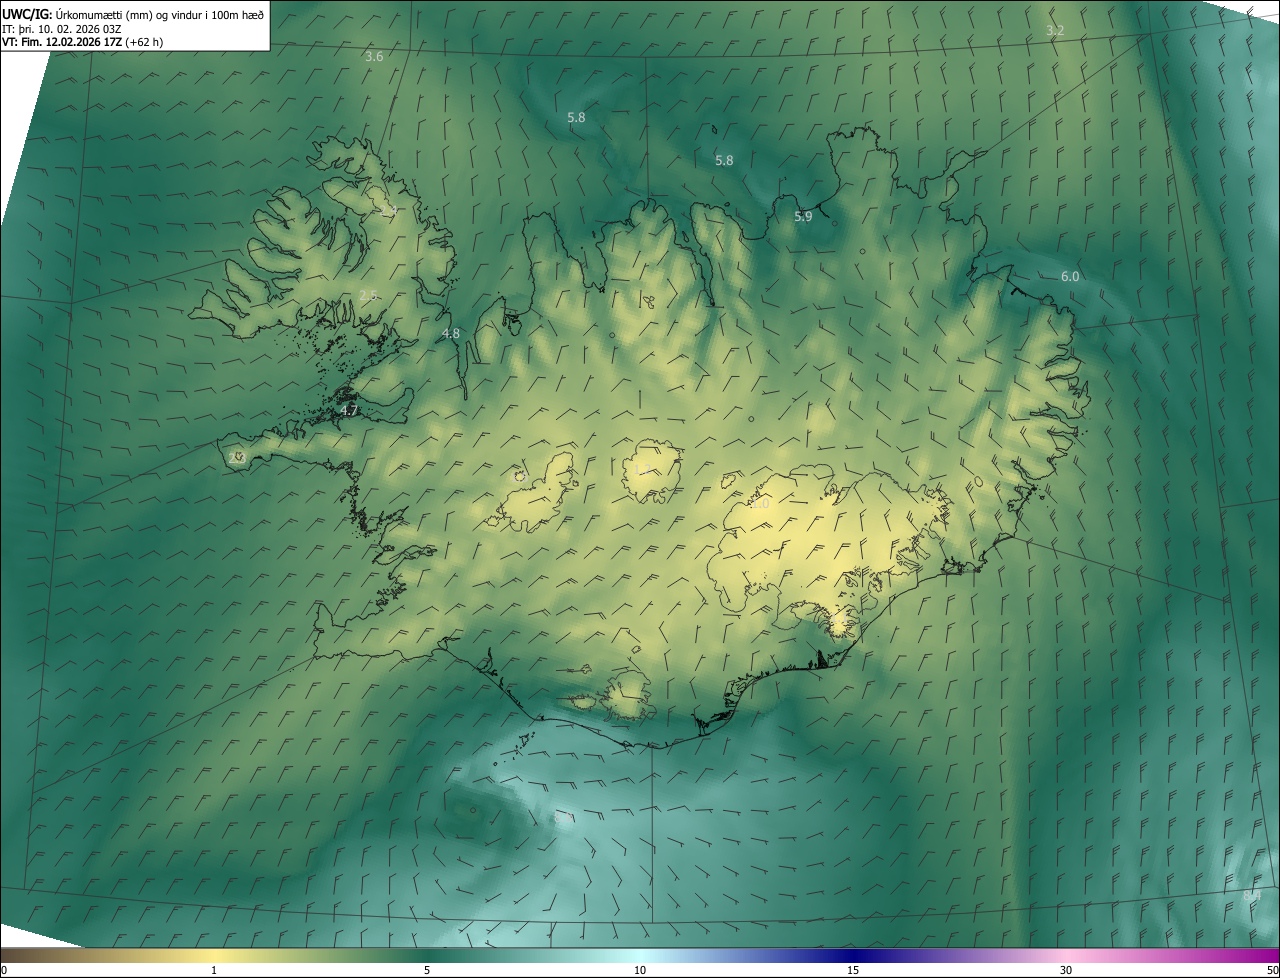The width and height of the screenshot is (1280, 978).
Task: Click the 1.2 value label on the central glacier
Action: click(642, 469)
